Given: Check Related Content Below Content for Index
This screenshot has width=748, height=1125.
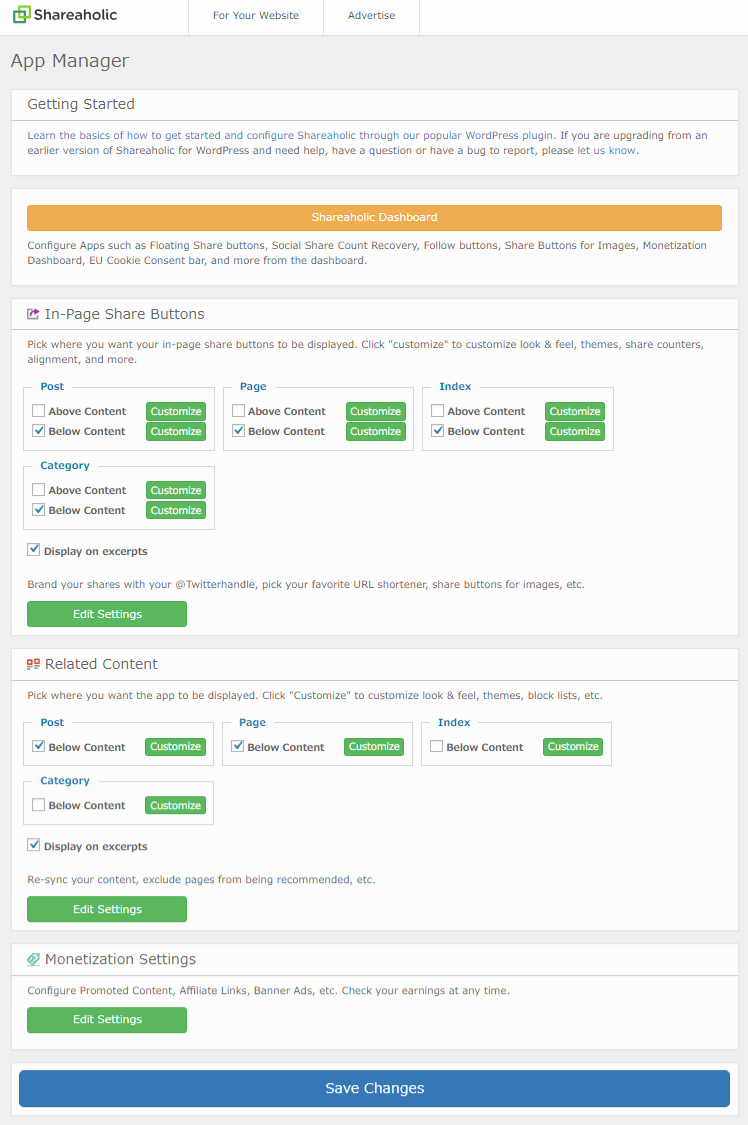Looking at the screenshot, I should [436, 747].
